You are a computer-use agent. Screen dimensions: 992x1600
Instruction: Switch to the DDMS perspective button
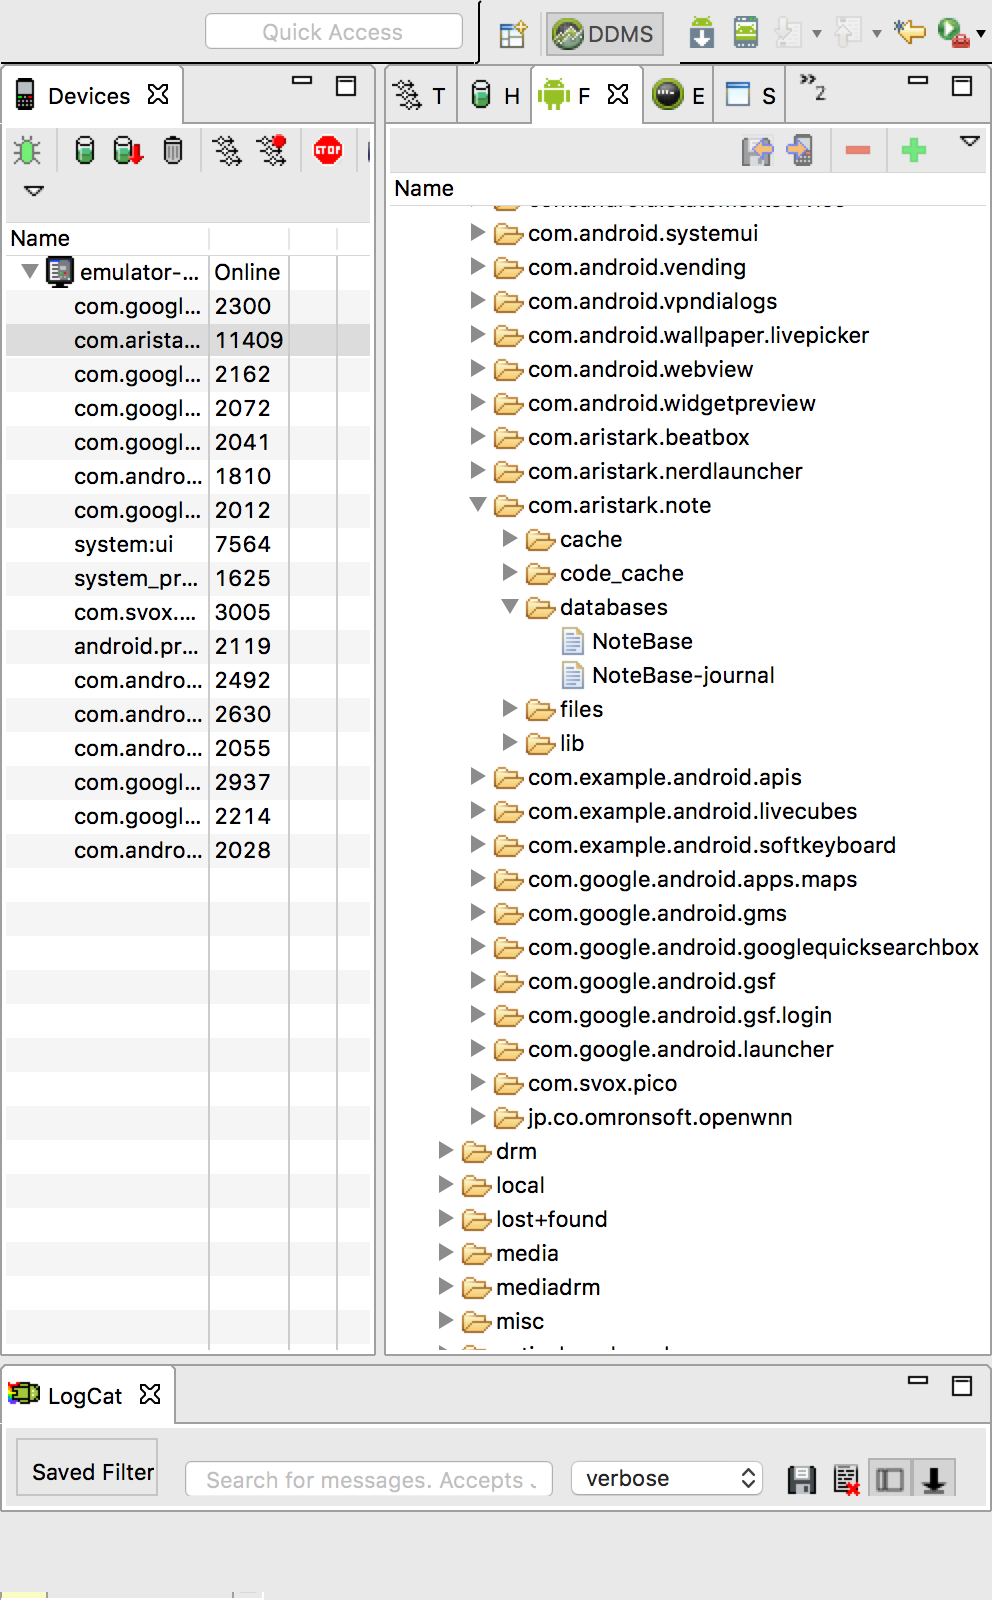click(x=605, y=35)
